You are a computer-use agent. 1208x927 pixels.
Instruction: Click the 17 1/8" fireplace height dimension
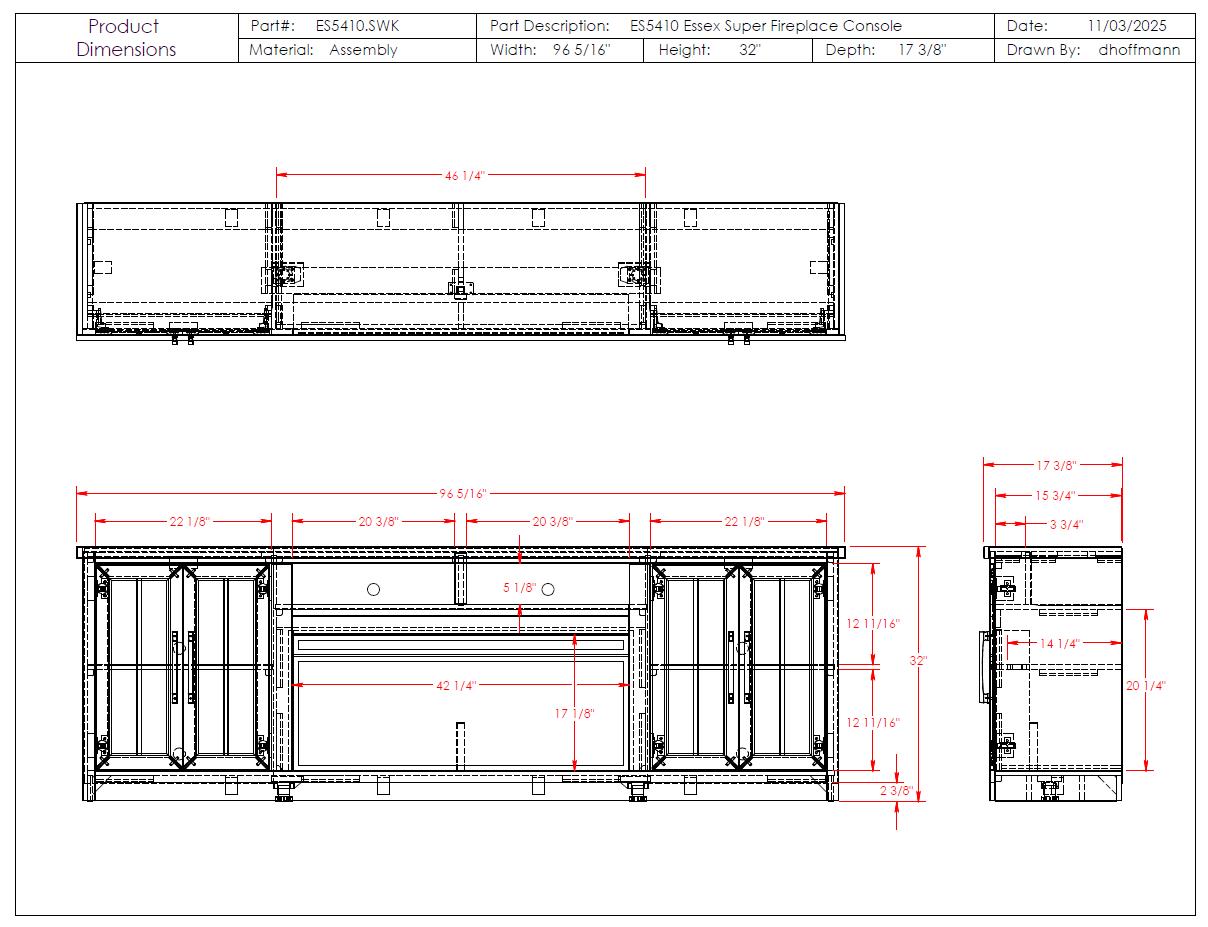click(x=574, y=714)
